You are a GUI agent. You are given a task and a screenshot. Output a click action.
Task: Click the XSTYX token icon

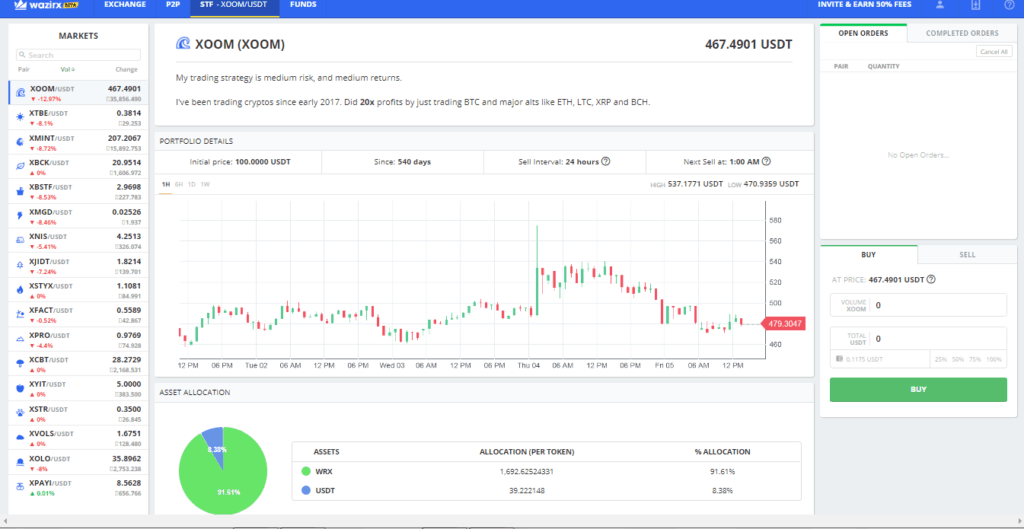pyautogui.click(x=20, y=289)
